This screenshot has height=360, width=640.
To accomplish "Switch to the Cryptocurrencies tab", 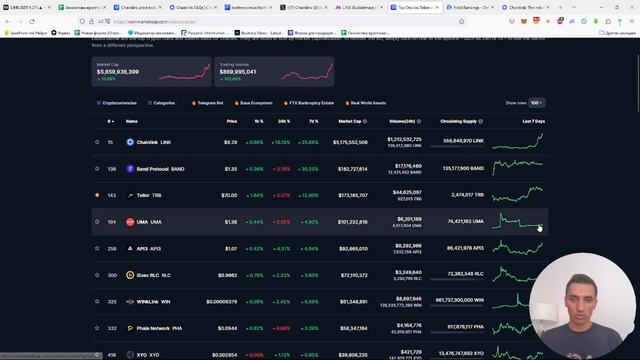I will [x=117, y=103].
